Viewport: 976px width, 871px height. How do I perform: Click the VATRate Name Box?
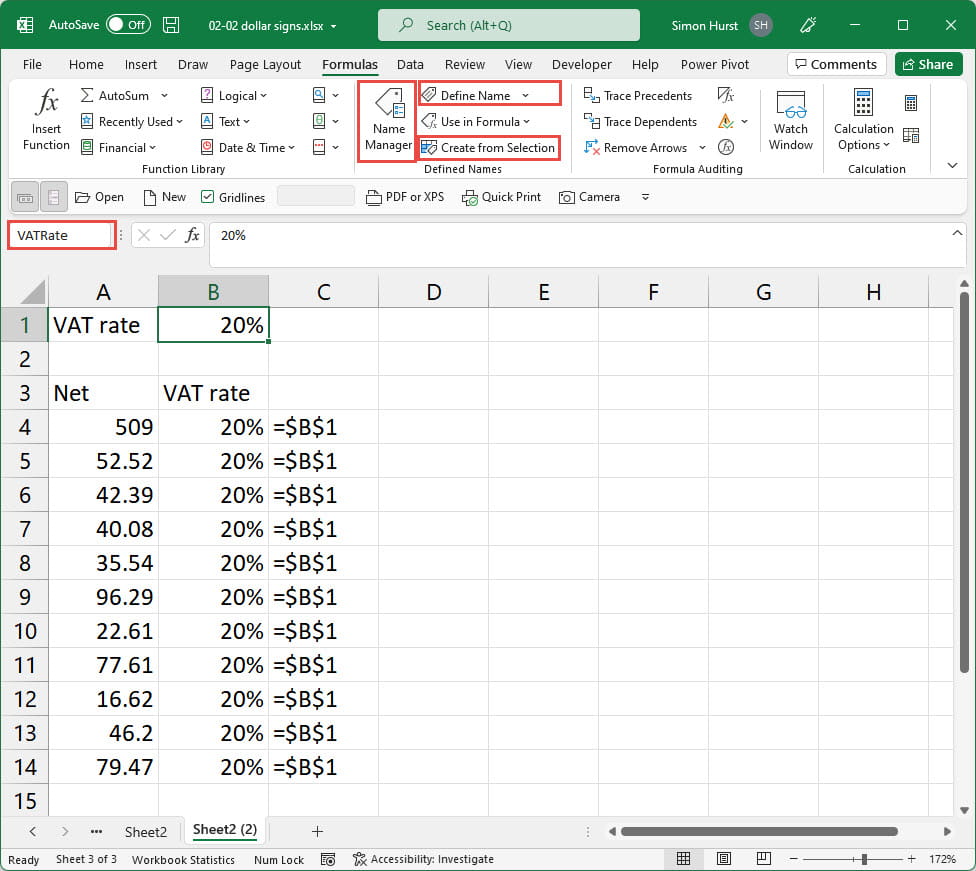coord(60,236)
